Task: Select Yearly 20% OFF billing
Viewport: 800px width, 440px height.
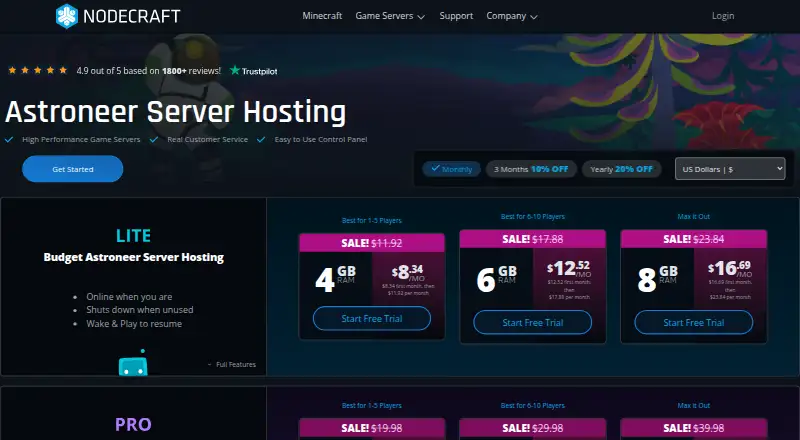Action: point(621,169)
